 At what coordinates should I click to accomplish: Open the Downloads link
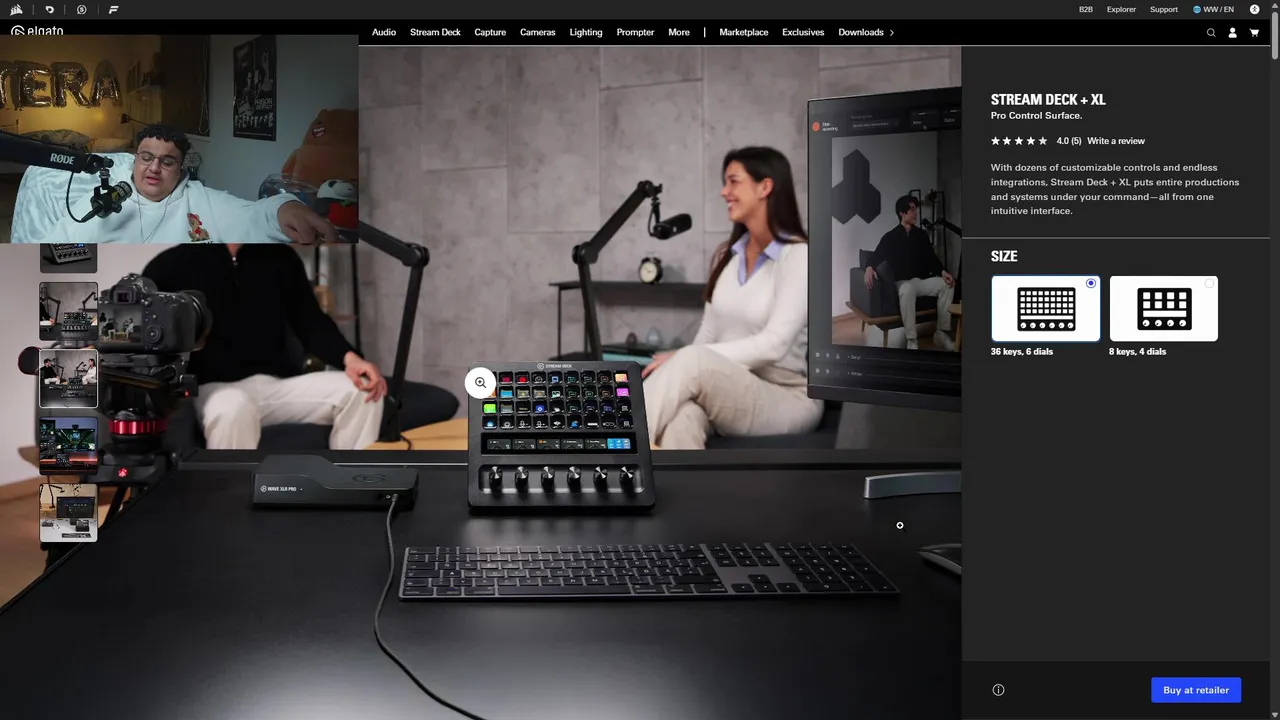(861, 32)
